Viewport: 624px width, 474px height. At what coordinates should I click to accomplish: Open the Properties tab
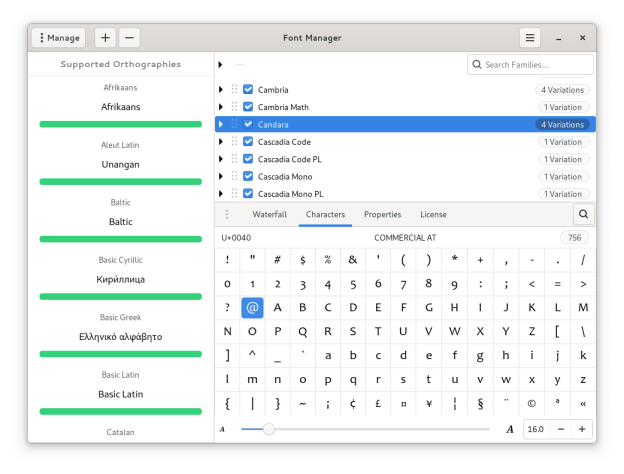[x=382, y=215]
